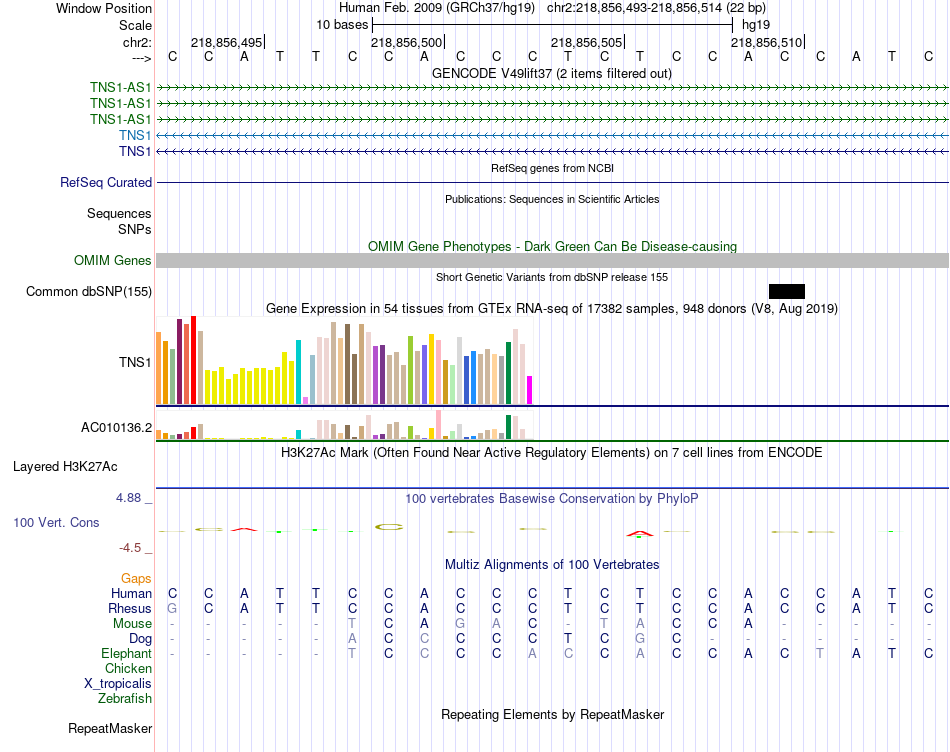Screen dimensions: 950x752
Task: Select the dark blue TNS1 transcript label
Action: pos(135,151)
